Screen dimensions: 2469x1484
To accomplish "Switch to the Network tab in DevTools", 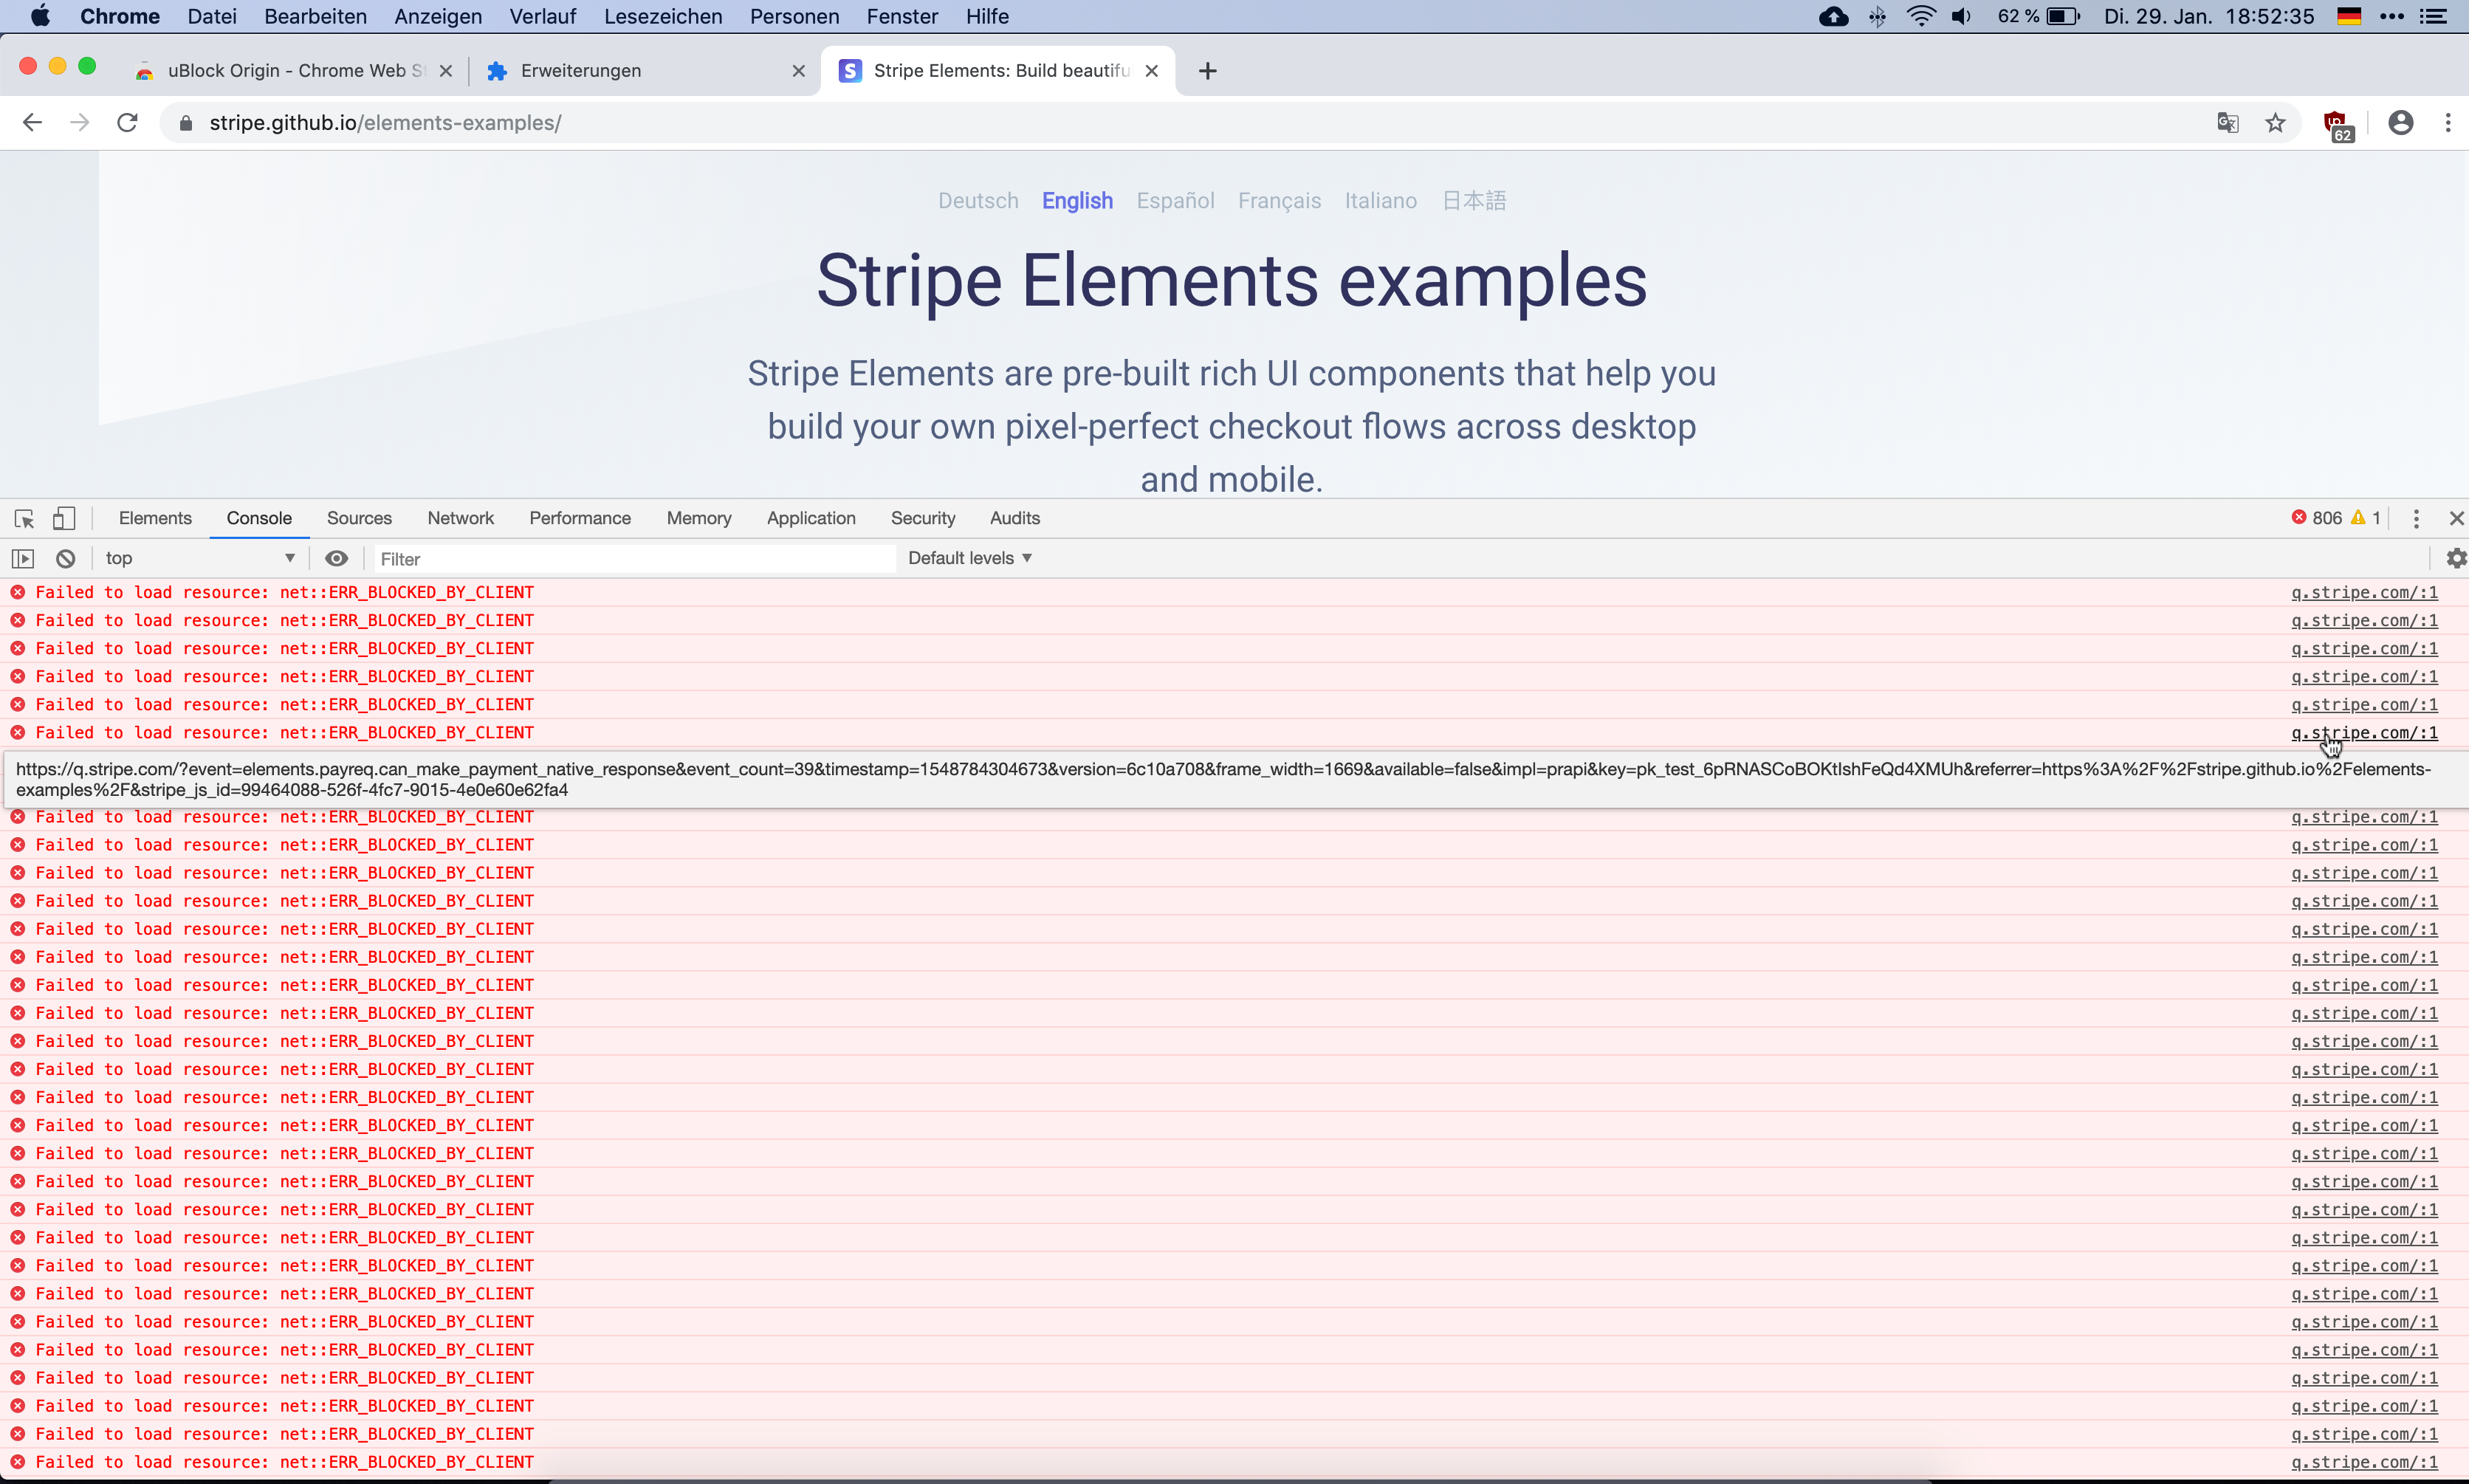I will [459, 518].
